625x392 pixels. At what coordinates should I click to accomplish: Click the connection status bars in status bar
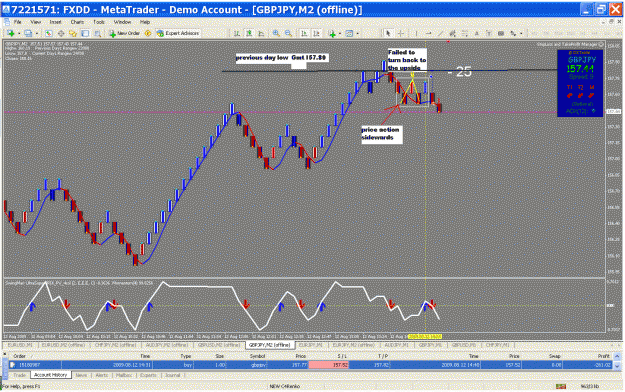pos(561,386)
